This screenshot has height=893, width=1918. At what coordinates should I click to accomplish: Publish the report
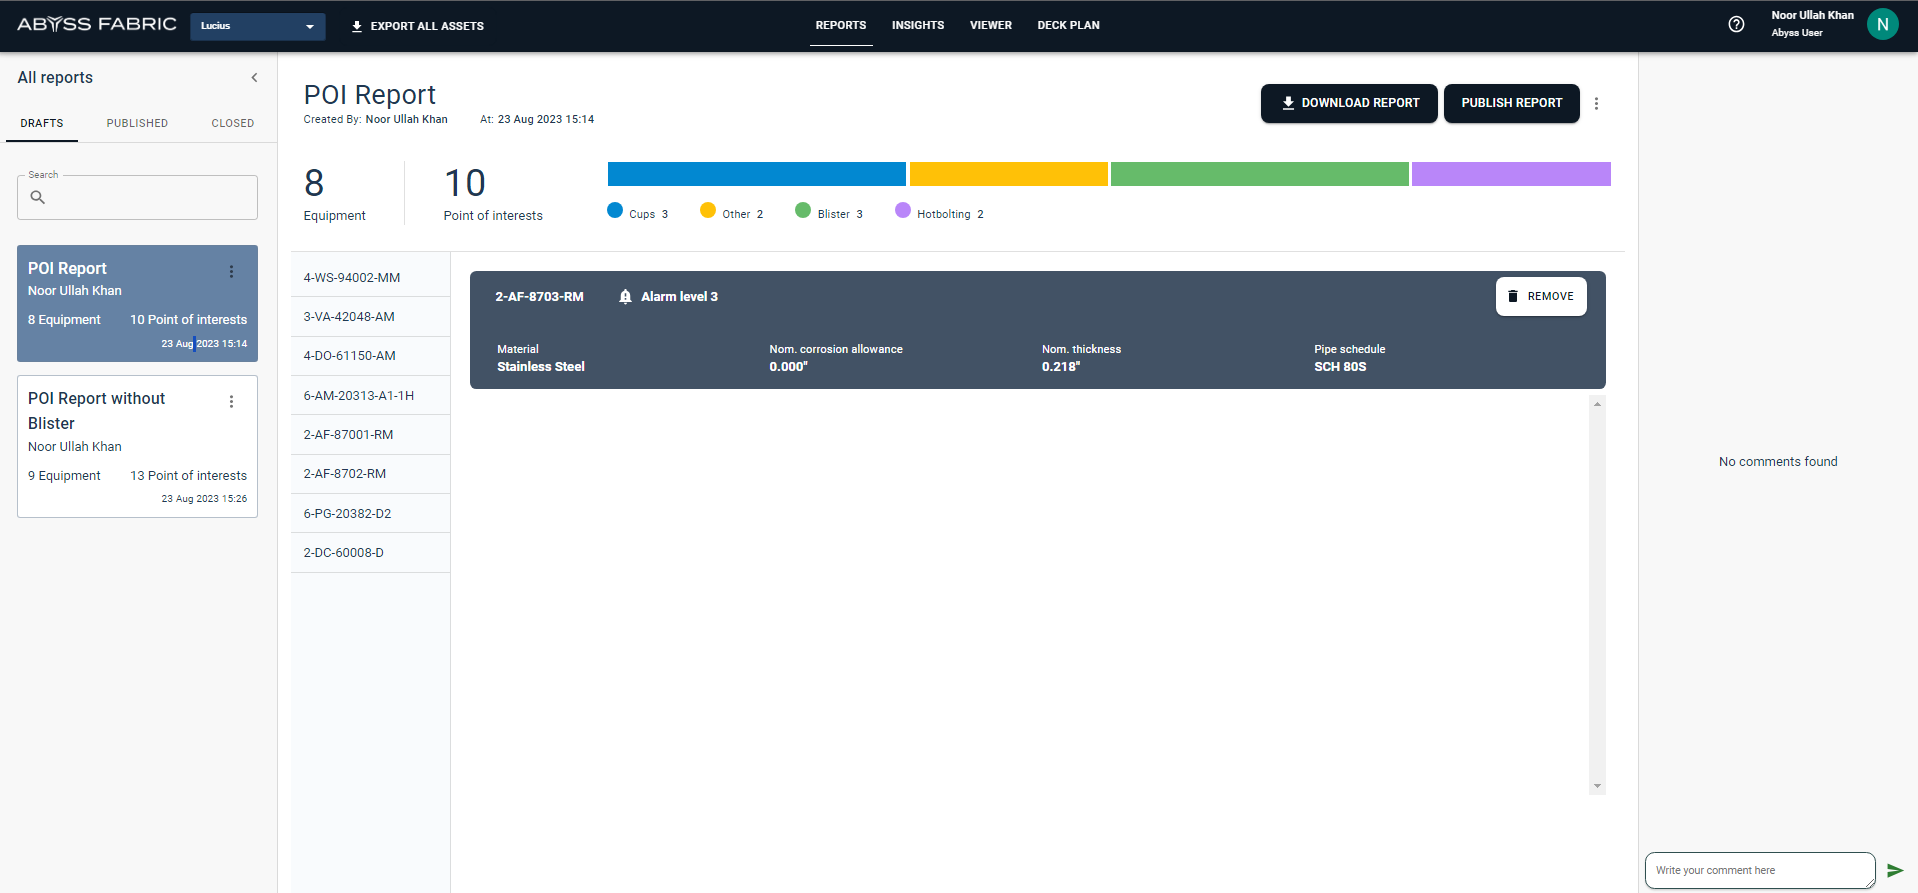tap(1511, 104)
